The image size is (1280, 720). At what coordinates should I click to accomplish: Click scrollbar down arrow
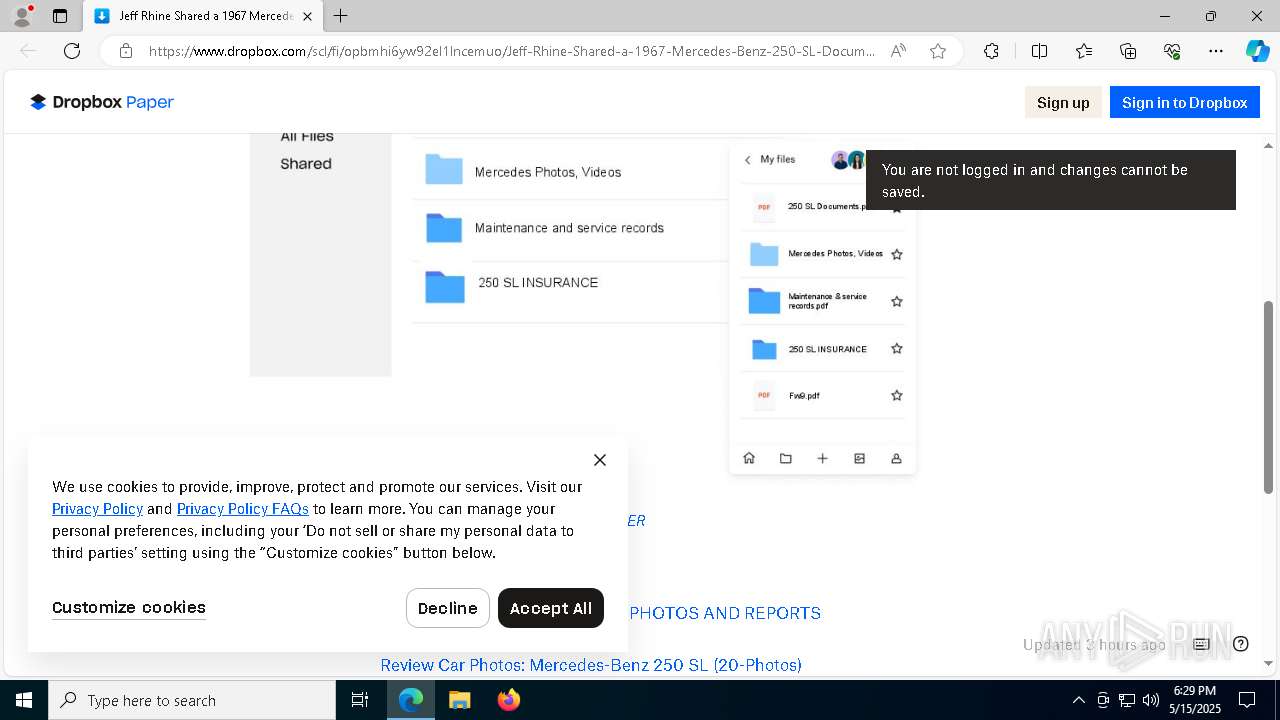point(1268,664)
